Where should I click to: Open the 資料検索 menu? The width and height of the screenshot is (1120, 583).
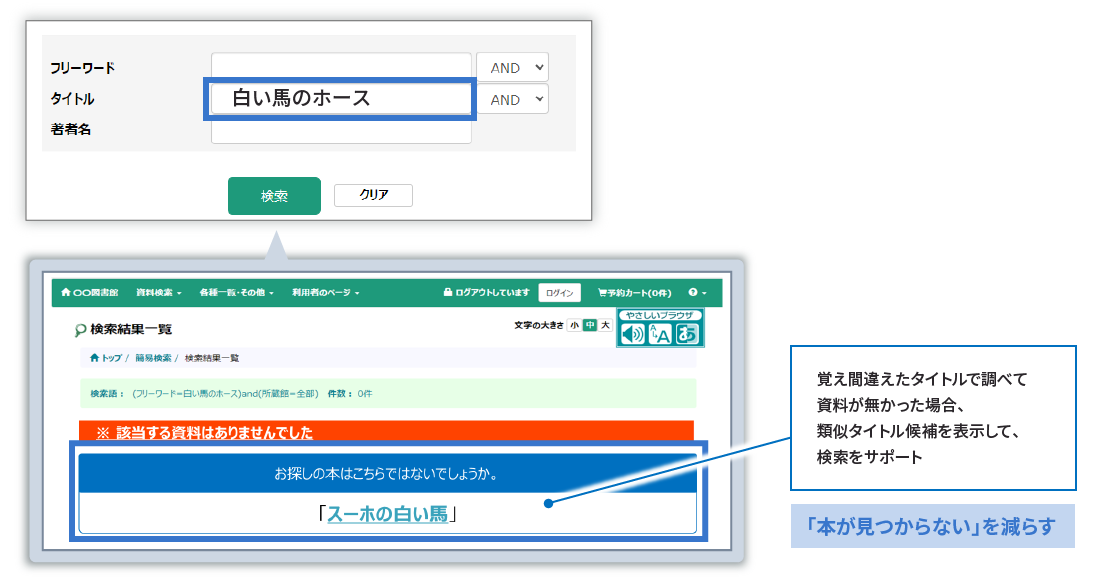(157, 291)
